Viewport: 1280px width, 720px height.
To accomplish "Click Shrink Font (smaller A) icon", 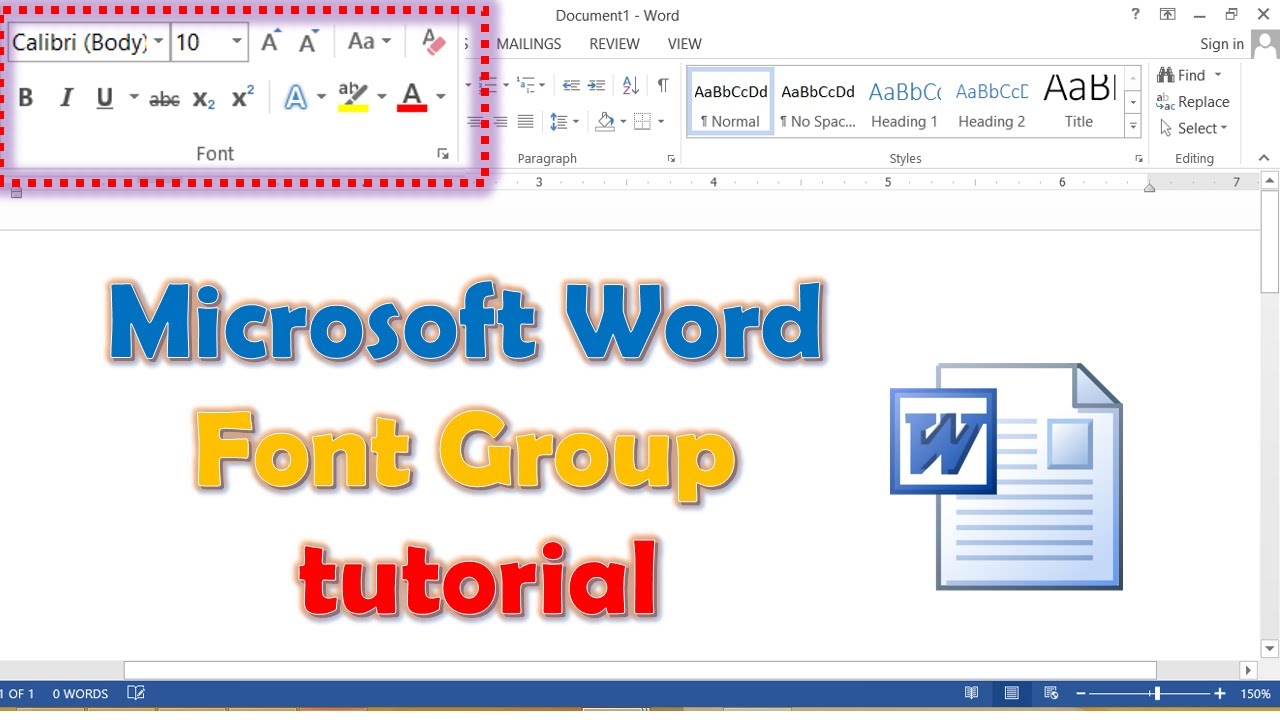I will pos(309,42).
